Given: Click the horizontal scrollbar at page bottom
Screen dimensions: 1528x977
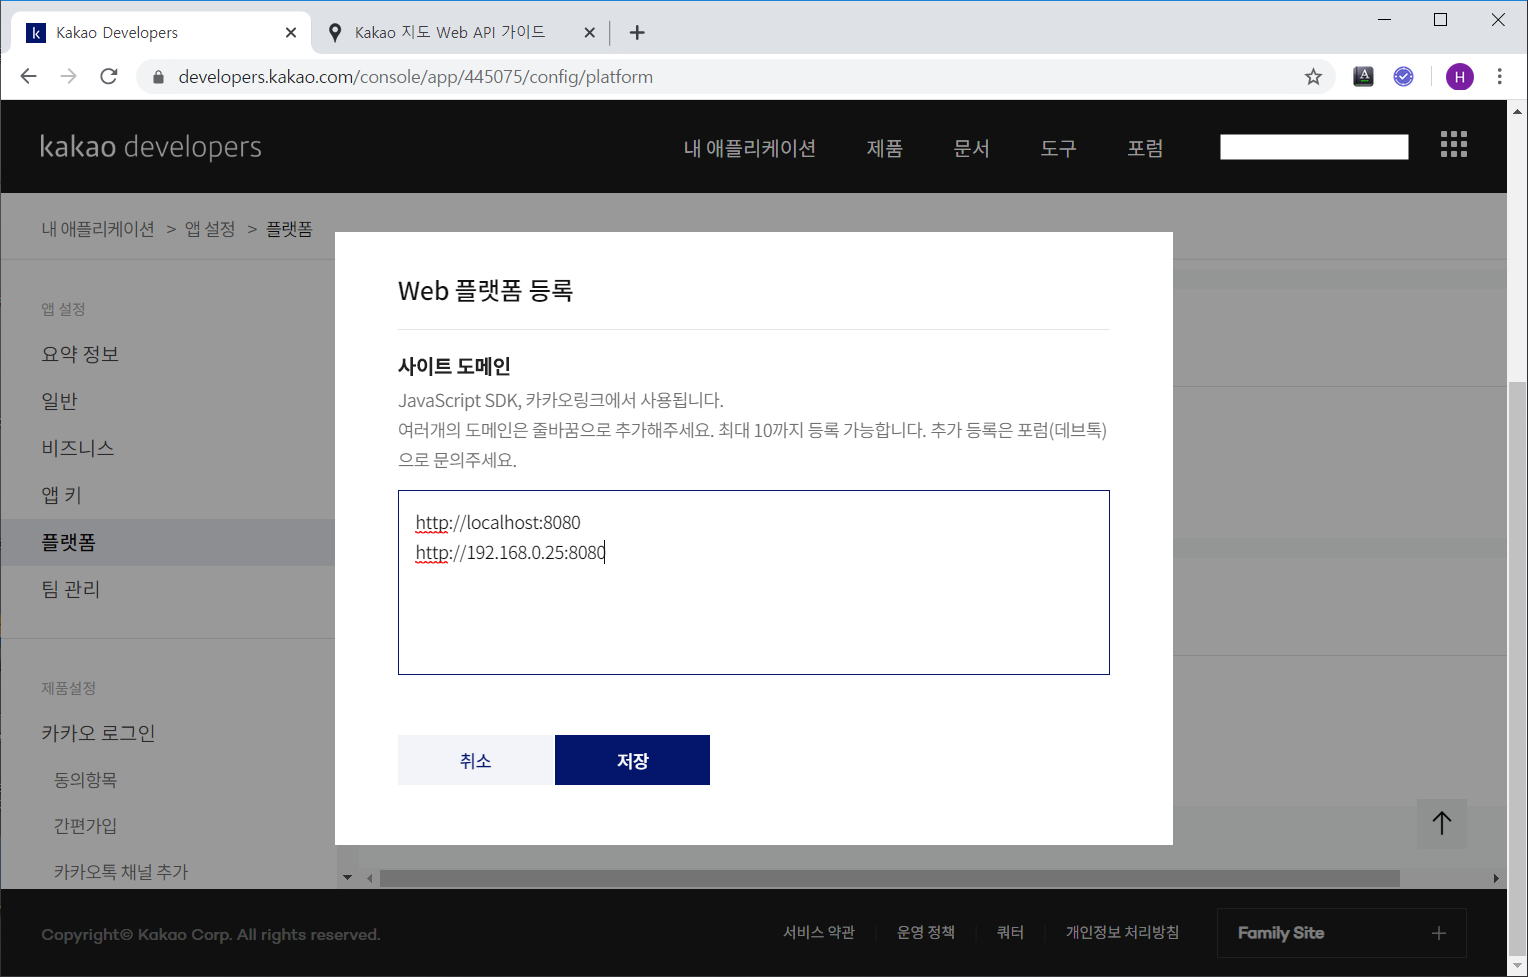Looking at the screenshot, I should (x=890, y=878).
